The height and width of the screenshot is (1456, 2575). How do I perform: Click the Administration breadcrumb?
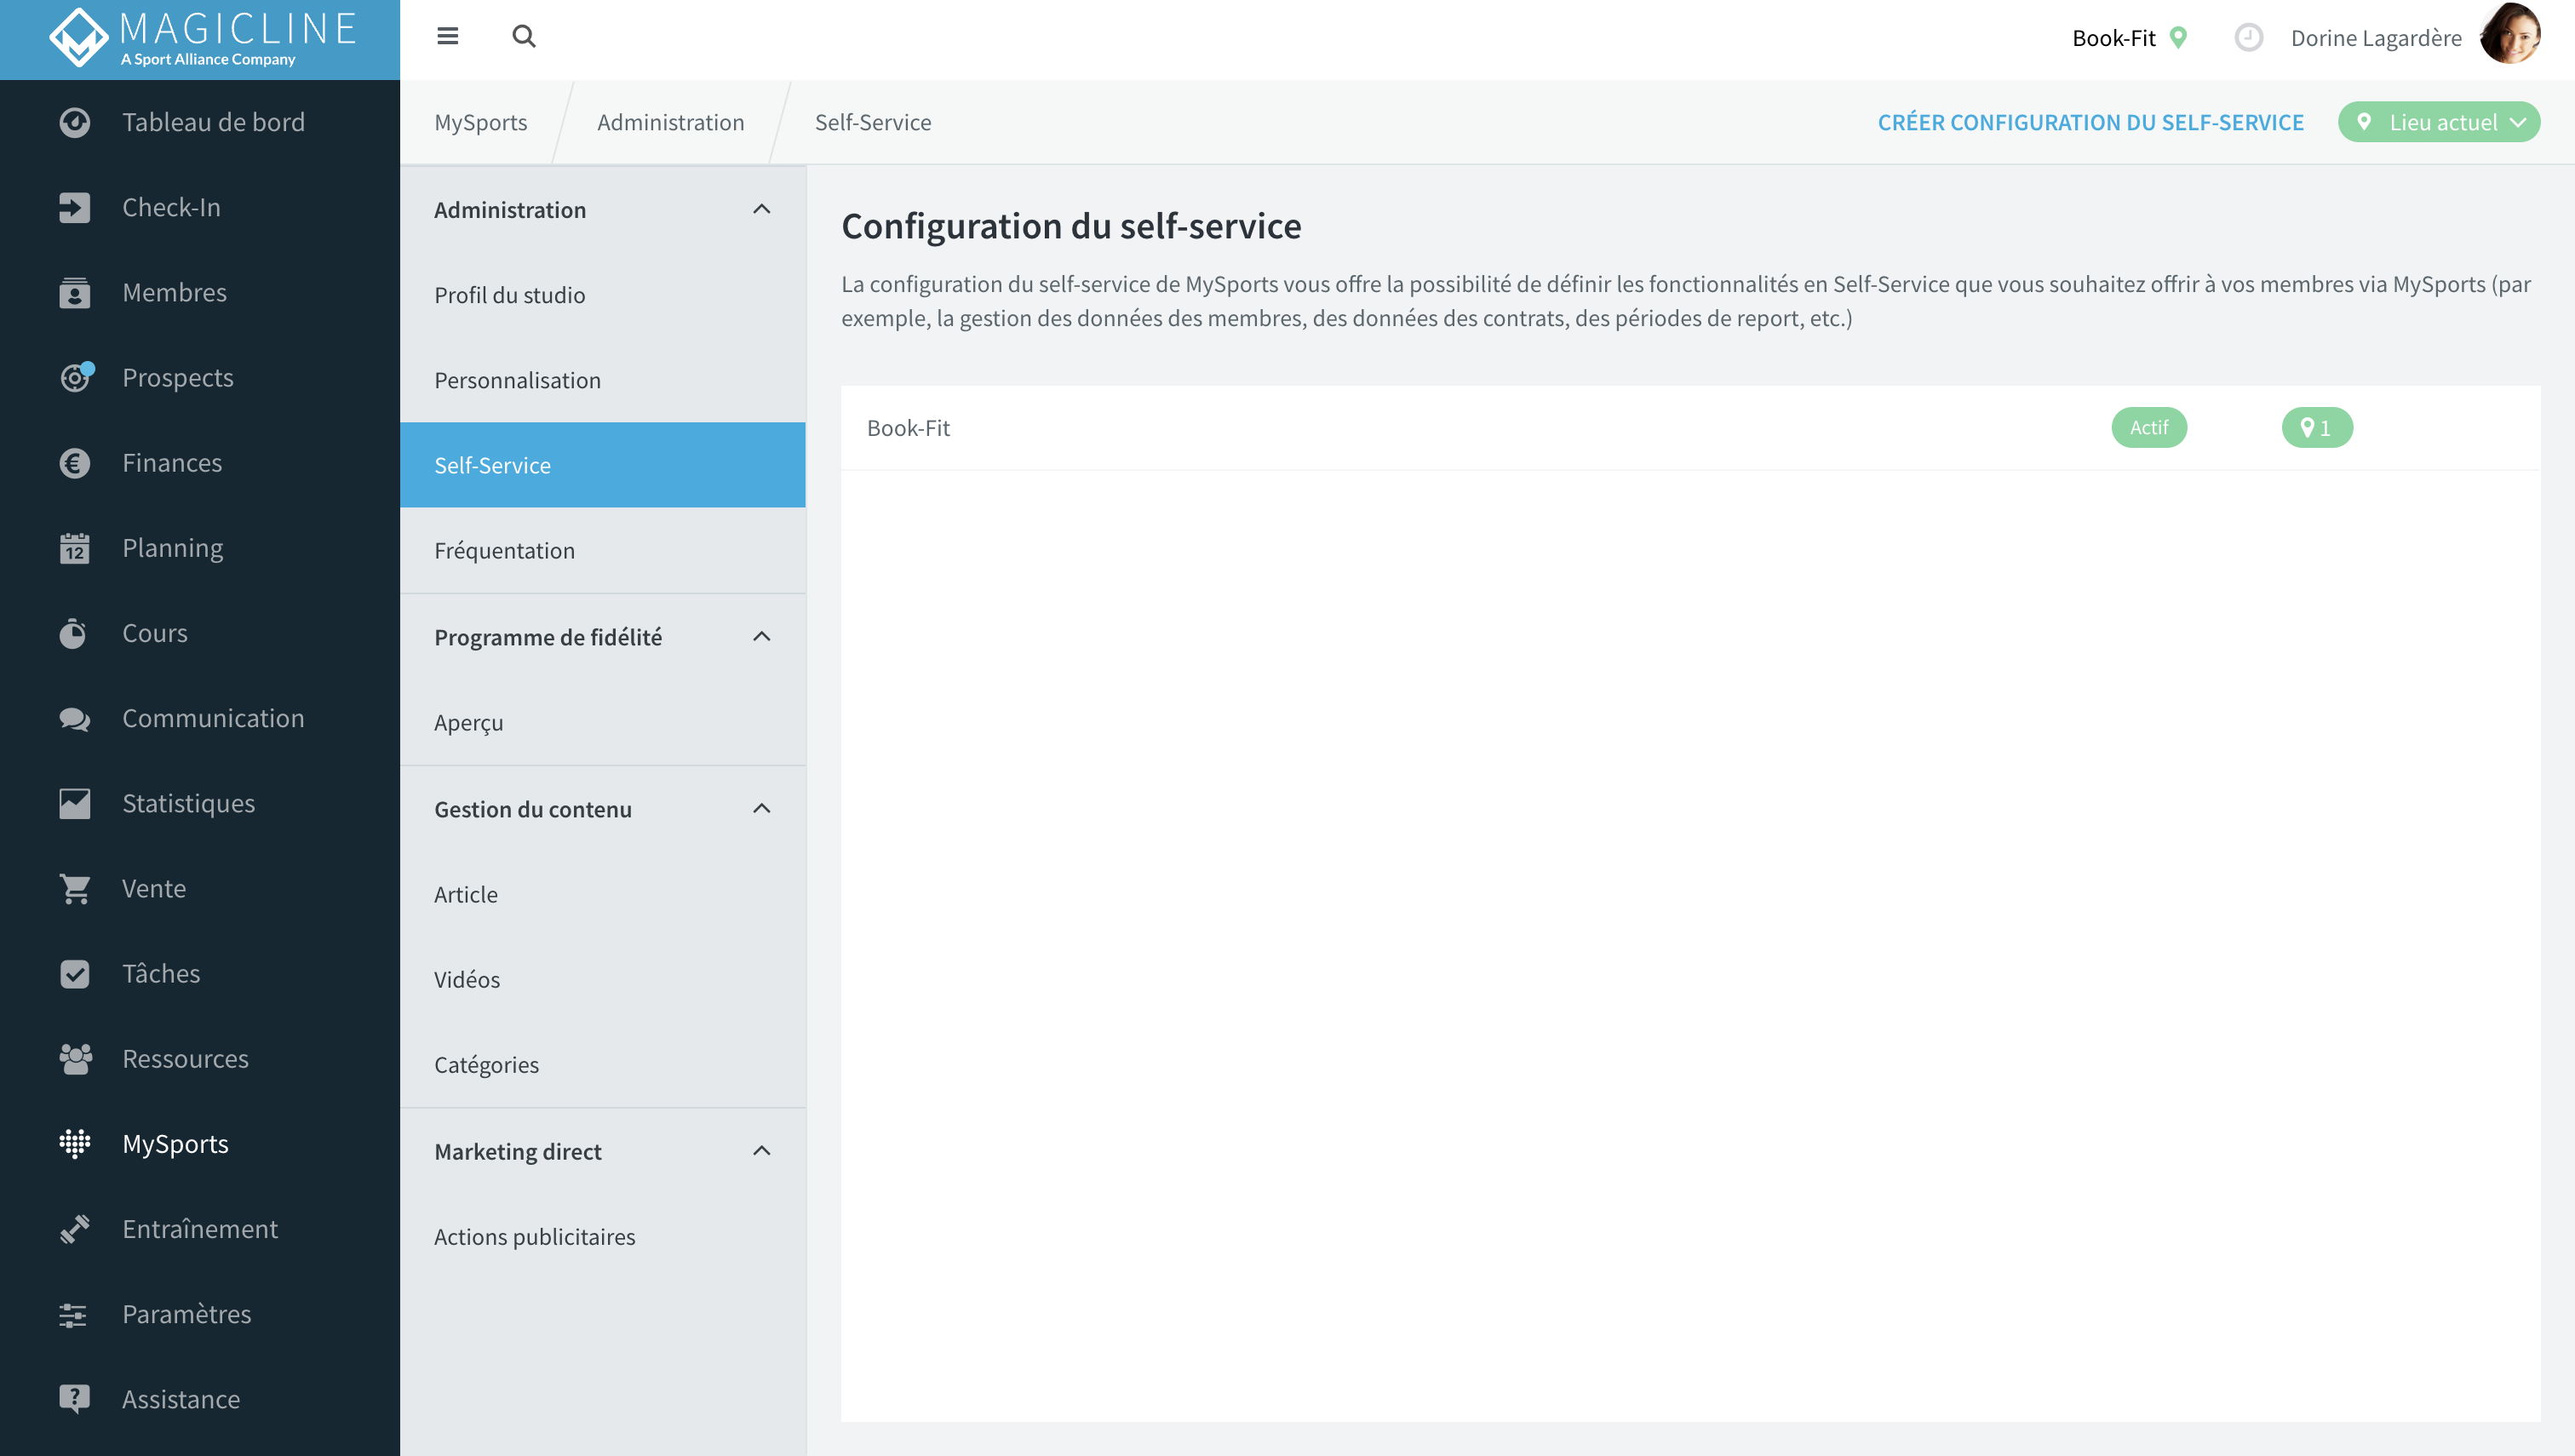point(670,122)
